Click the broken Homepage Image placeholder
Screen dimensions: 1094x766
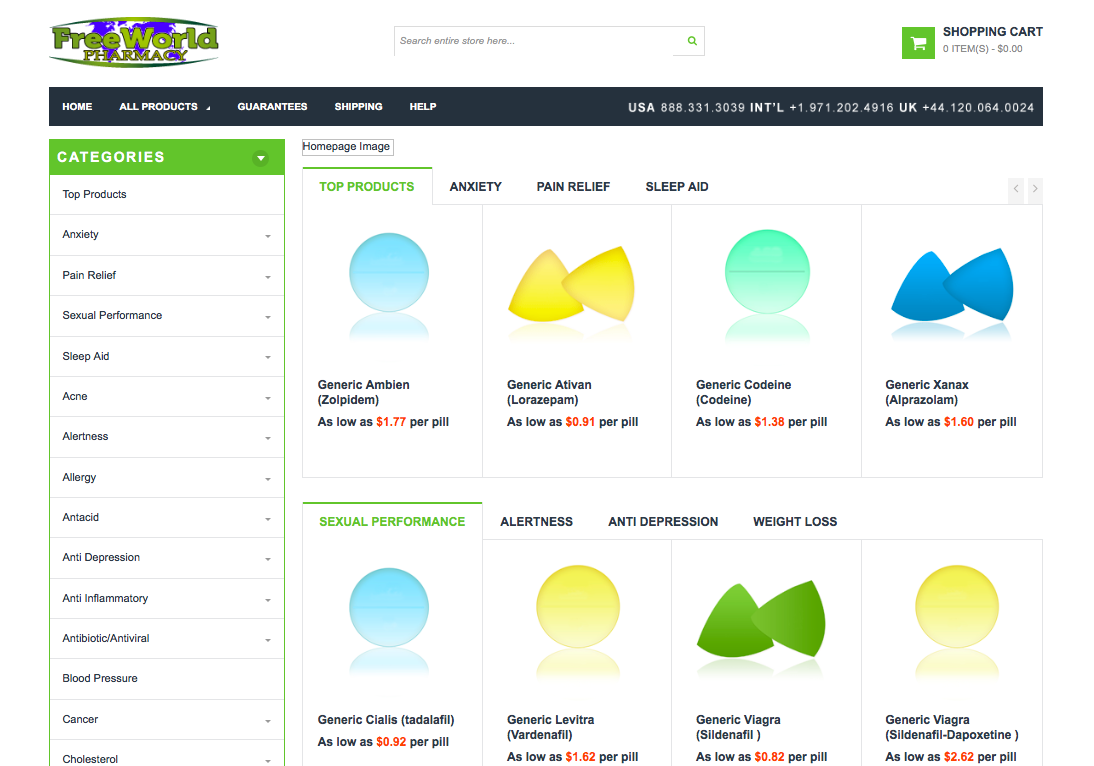[347, 147]
